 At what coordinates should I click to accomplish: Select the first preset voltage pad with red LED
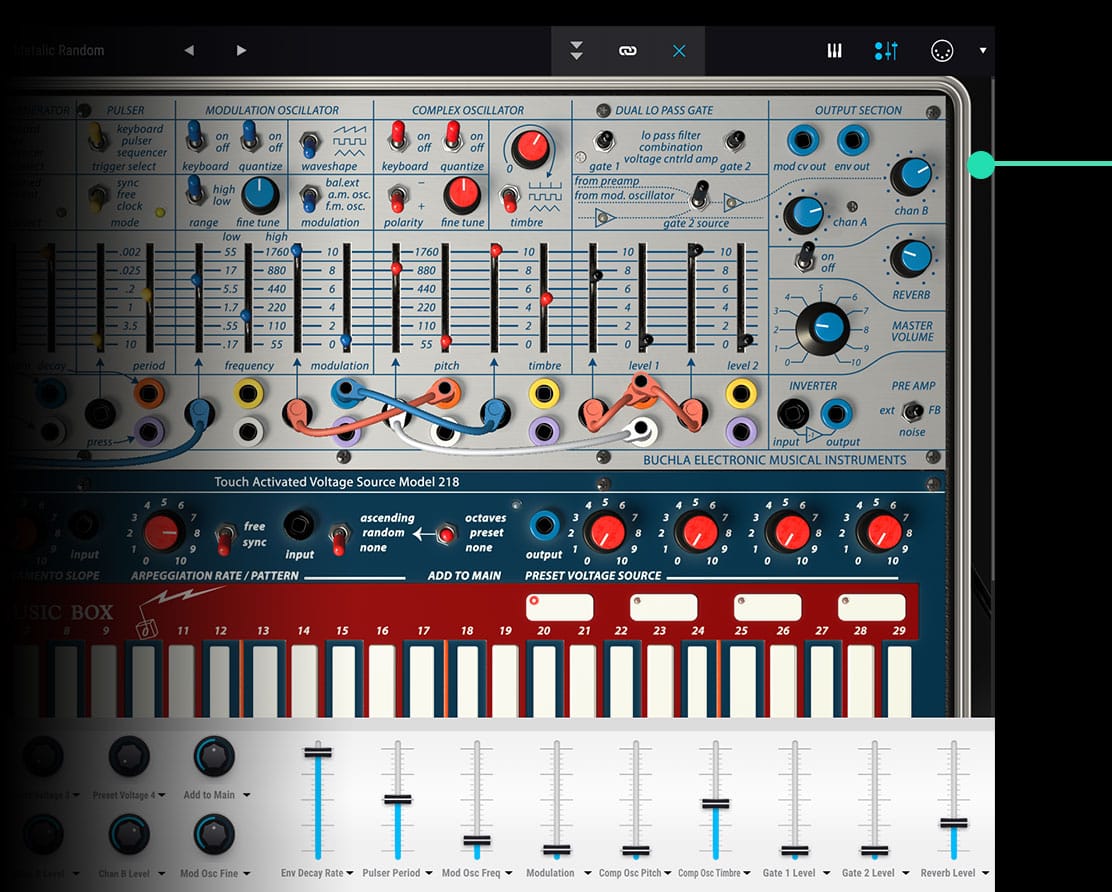click(560, 608)
